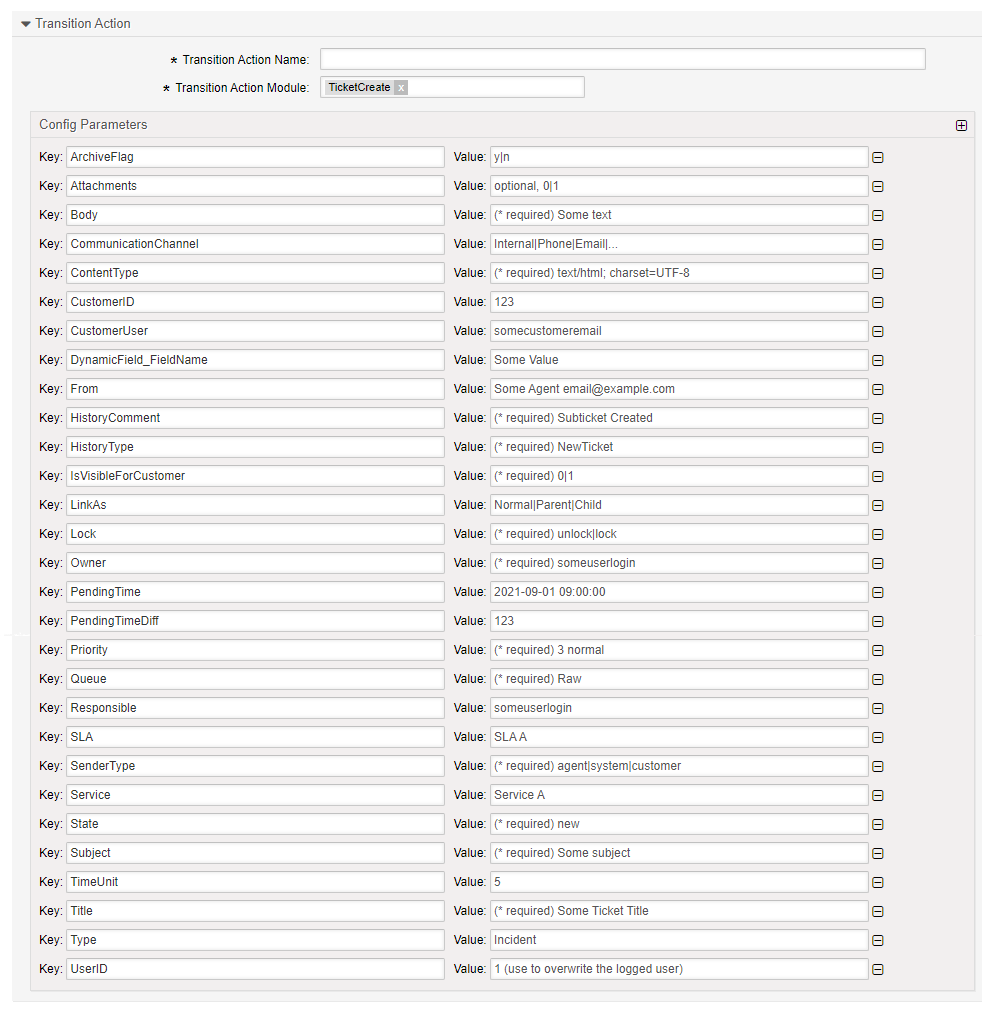Click the Priority value input field
982x1023 pixels.
[x=678, y=650]
